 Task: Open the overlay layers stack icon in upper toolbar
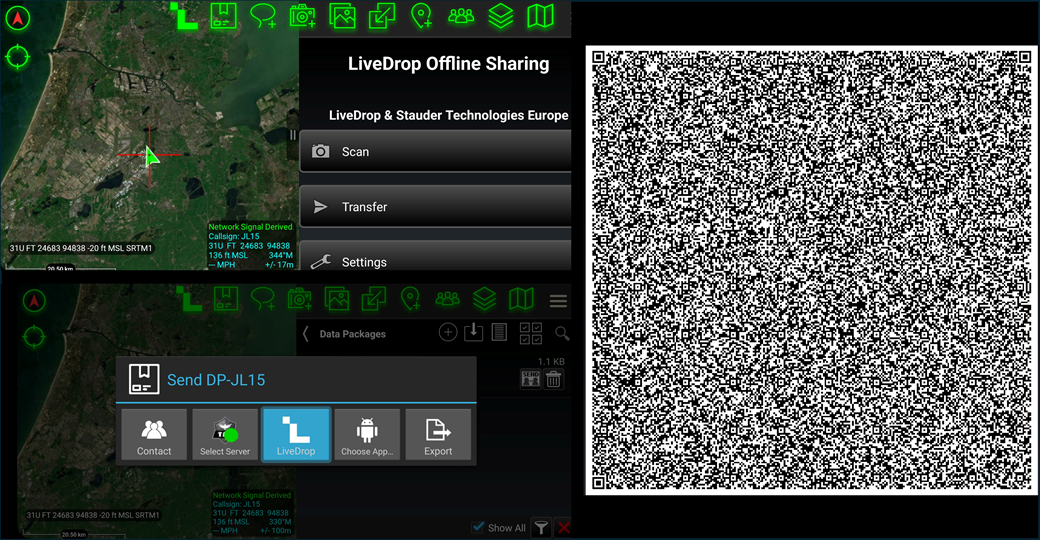(501, 16)
